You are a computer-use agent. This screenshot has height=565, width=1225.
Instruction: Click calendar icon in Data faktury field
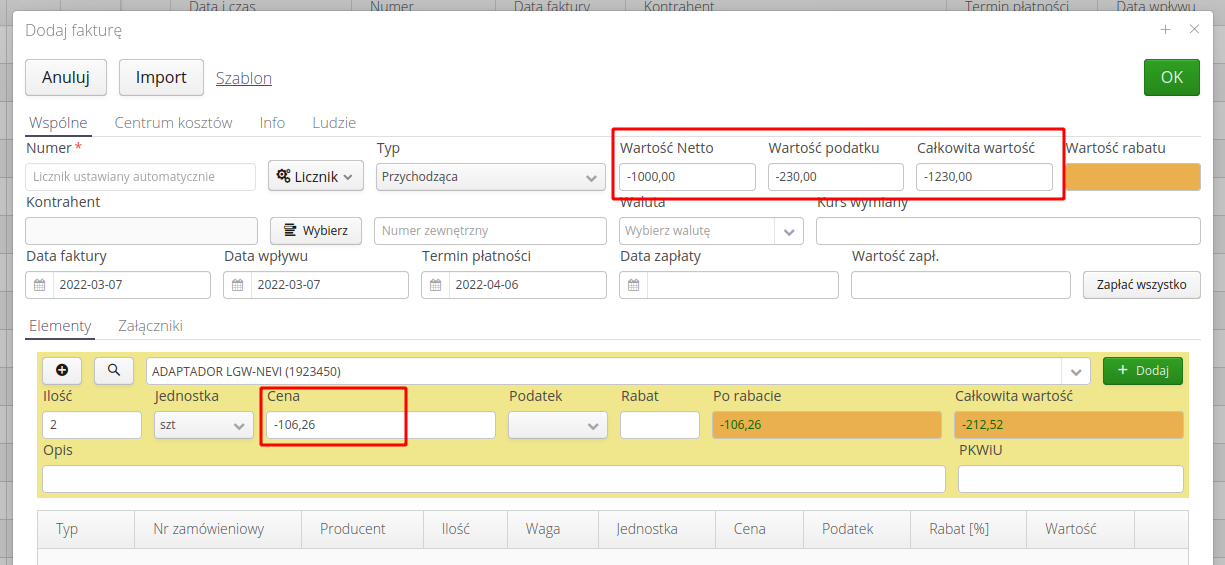[x=40, y=285]
